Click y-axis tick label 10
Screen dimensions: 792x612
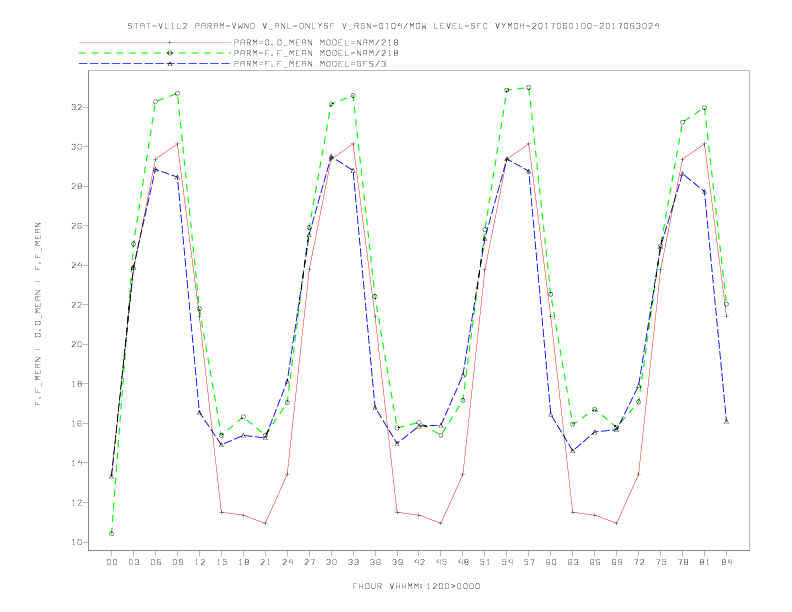(77, 542)
